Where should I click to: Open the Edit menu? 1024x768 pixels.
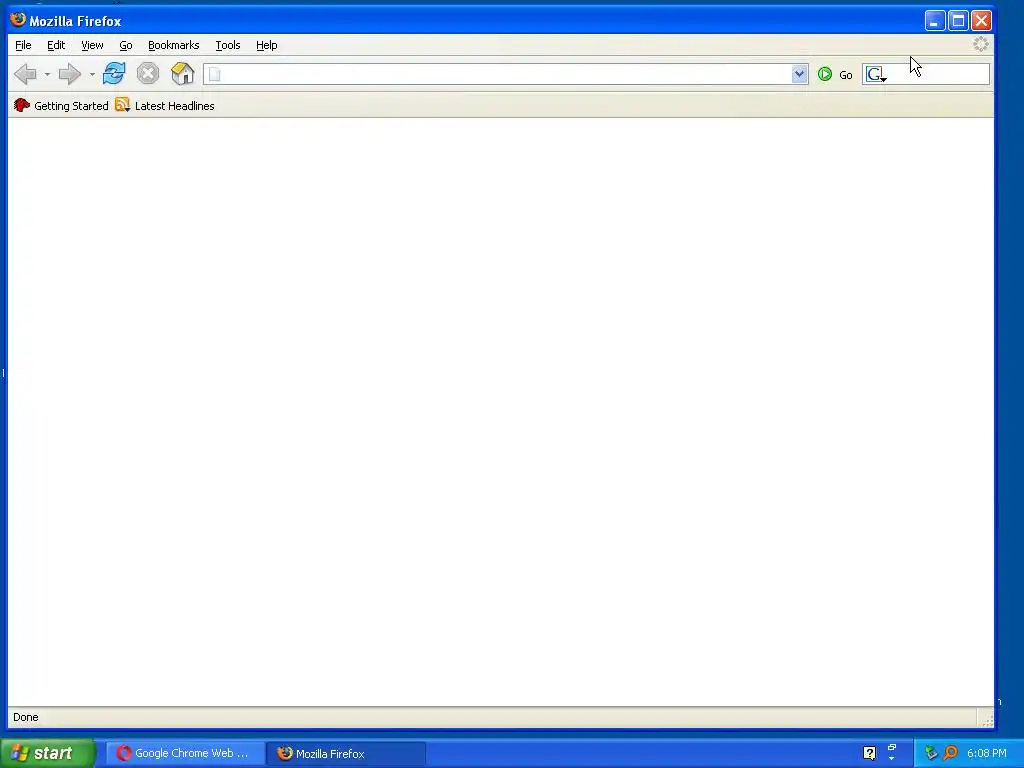pyautogui.click(x=56, y=45)
